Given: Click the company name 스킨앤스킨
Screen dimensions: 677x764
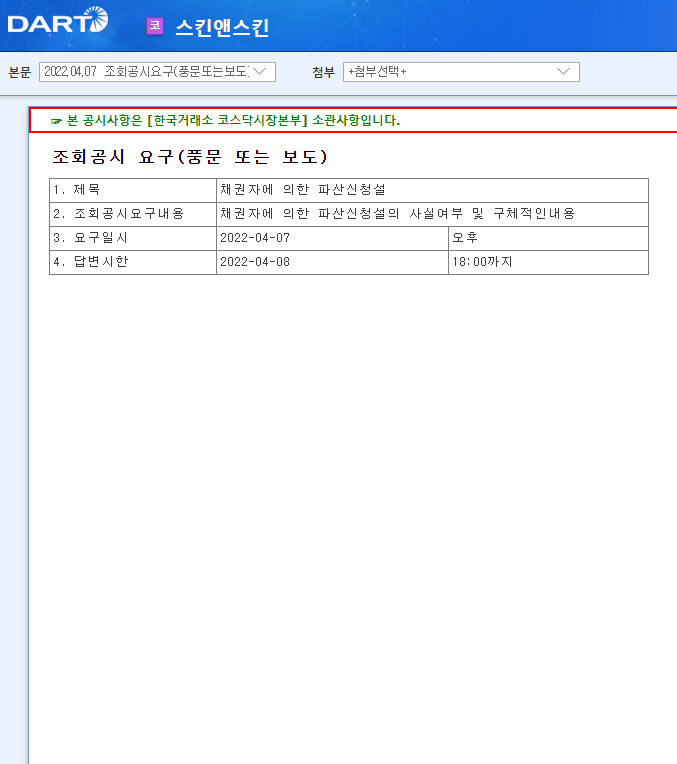Looking at the screenshot, I should (222, 27).
